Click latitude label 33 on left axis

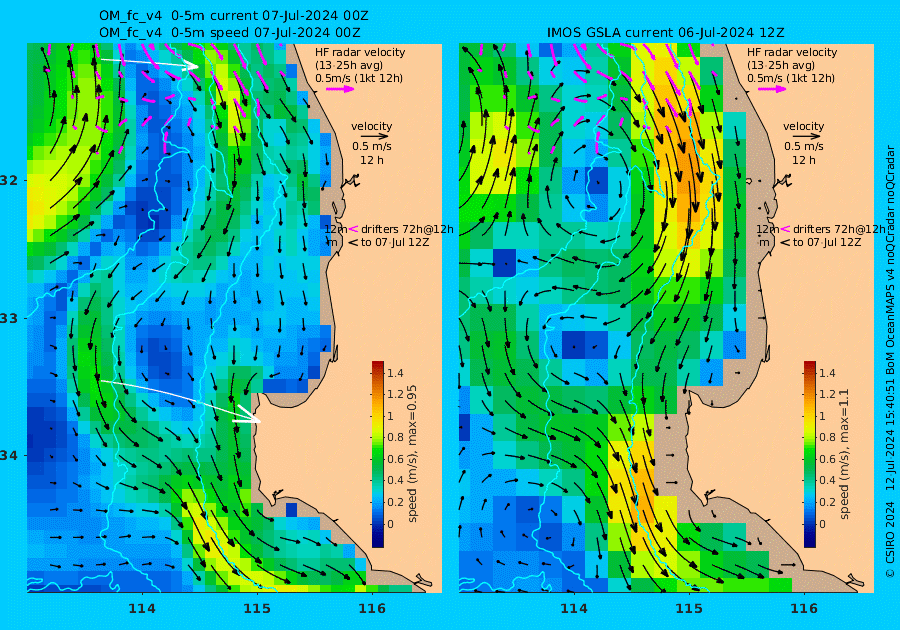tap(9, 318)
